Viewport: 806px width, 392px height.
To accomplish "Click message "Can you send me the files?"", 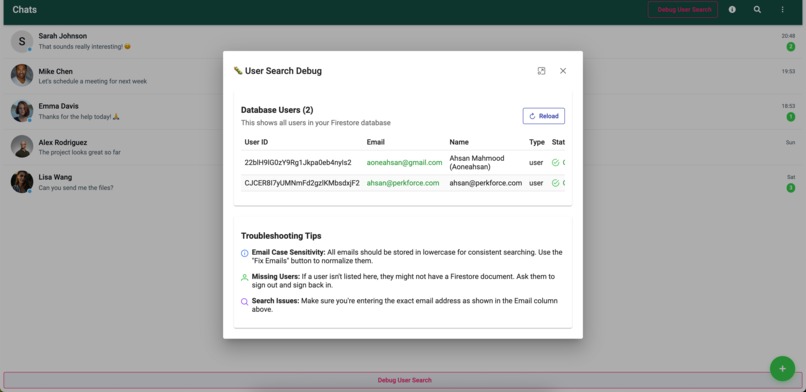I will (76, 188).
